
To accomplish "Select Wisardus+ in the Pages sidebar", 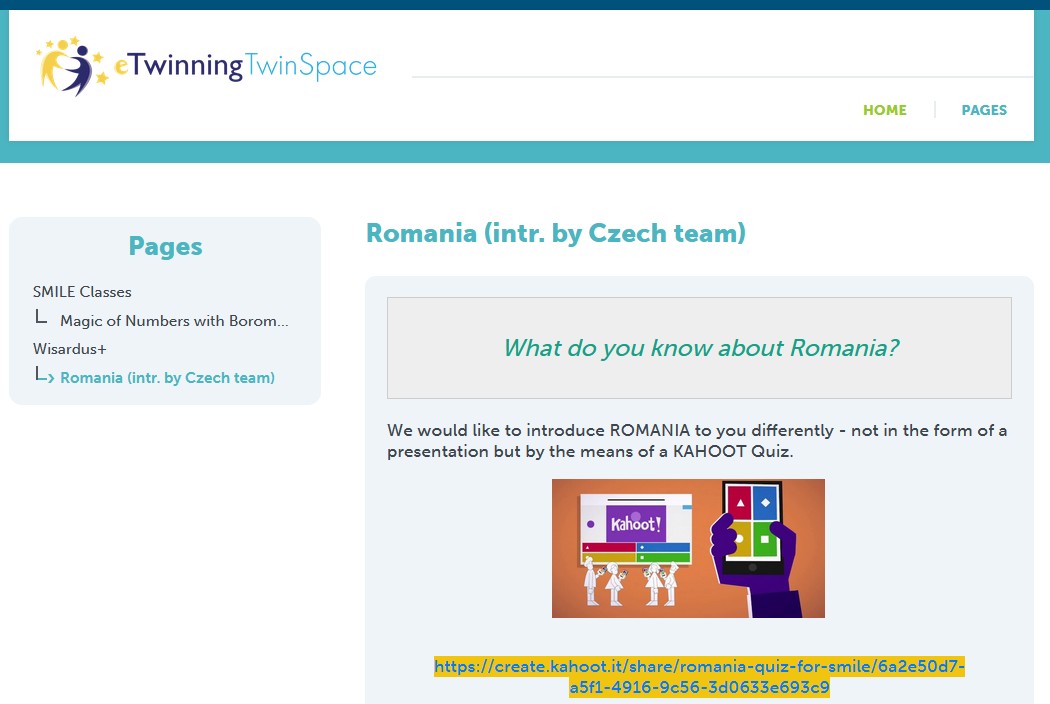I will 69,349.
